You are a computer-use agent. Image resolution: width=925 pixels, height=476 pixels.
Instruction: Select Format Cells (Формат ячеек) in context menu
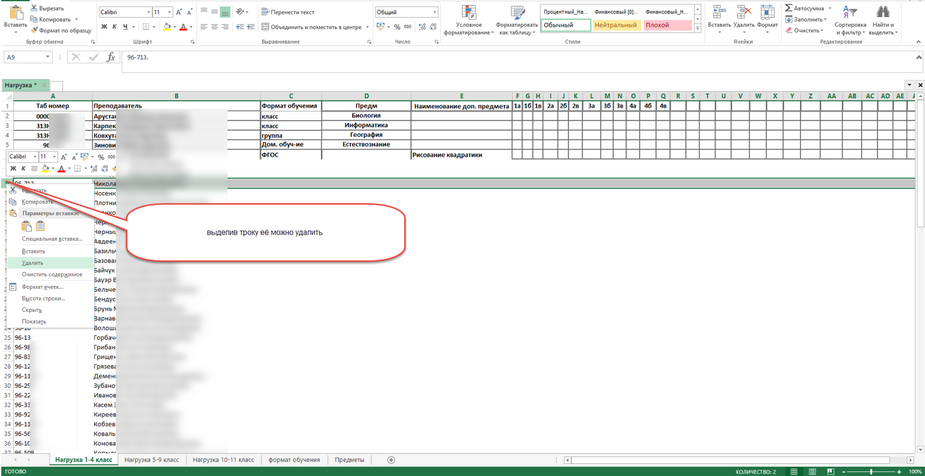[43, 287]
